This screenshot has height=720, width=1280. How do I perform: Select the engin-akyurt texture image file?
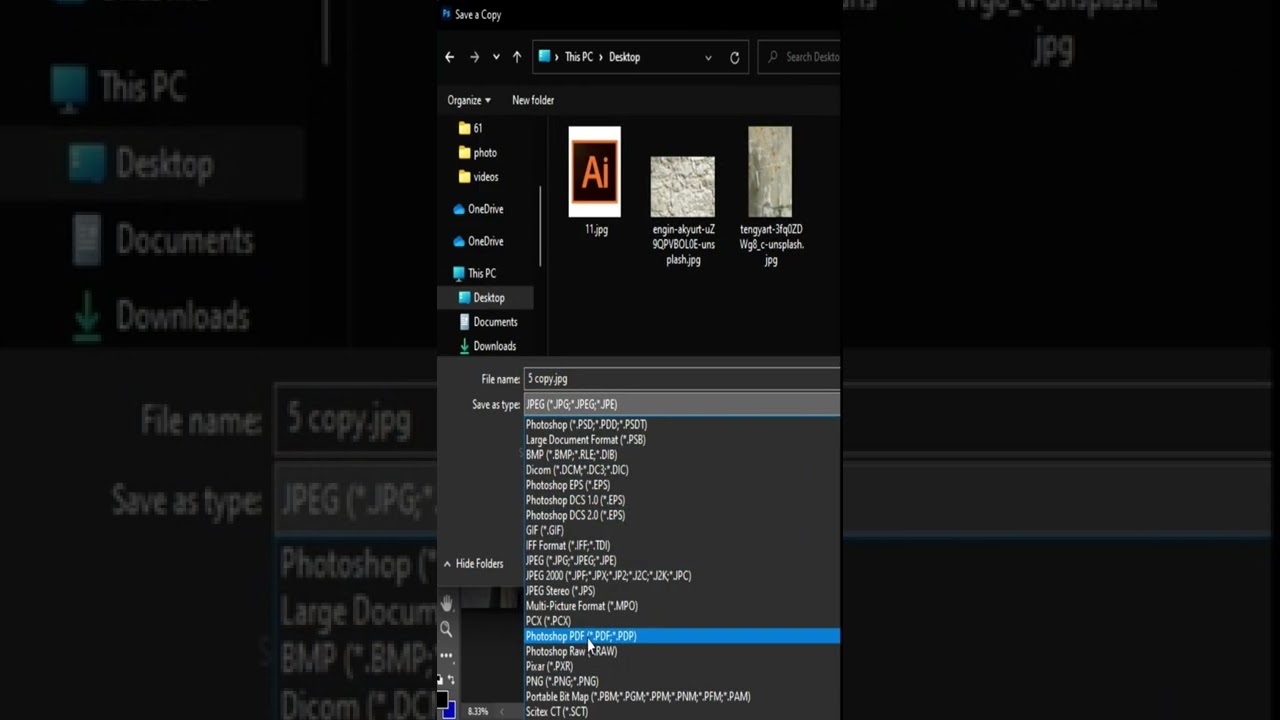pos(683,210)
